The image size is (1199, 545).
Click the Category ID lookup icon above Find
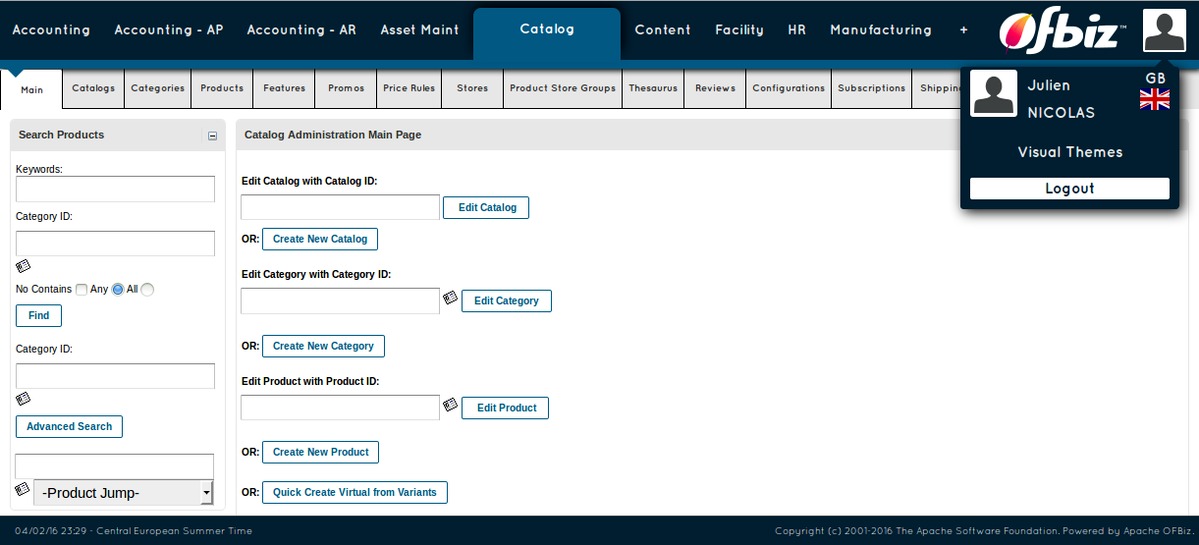pos(23,266)
